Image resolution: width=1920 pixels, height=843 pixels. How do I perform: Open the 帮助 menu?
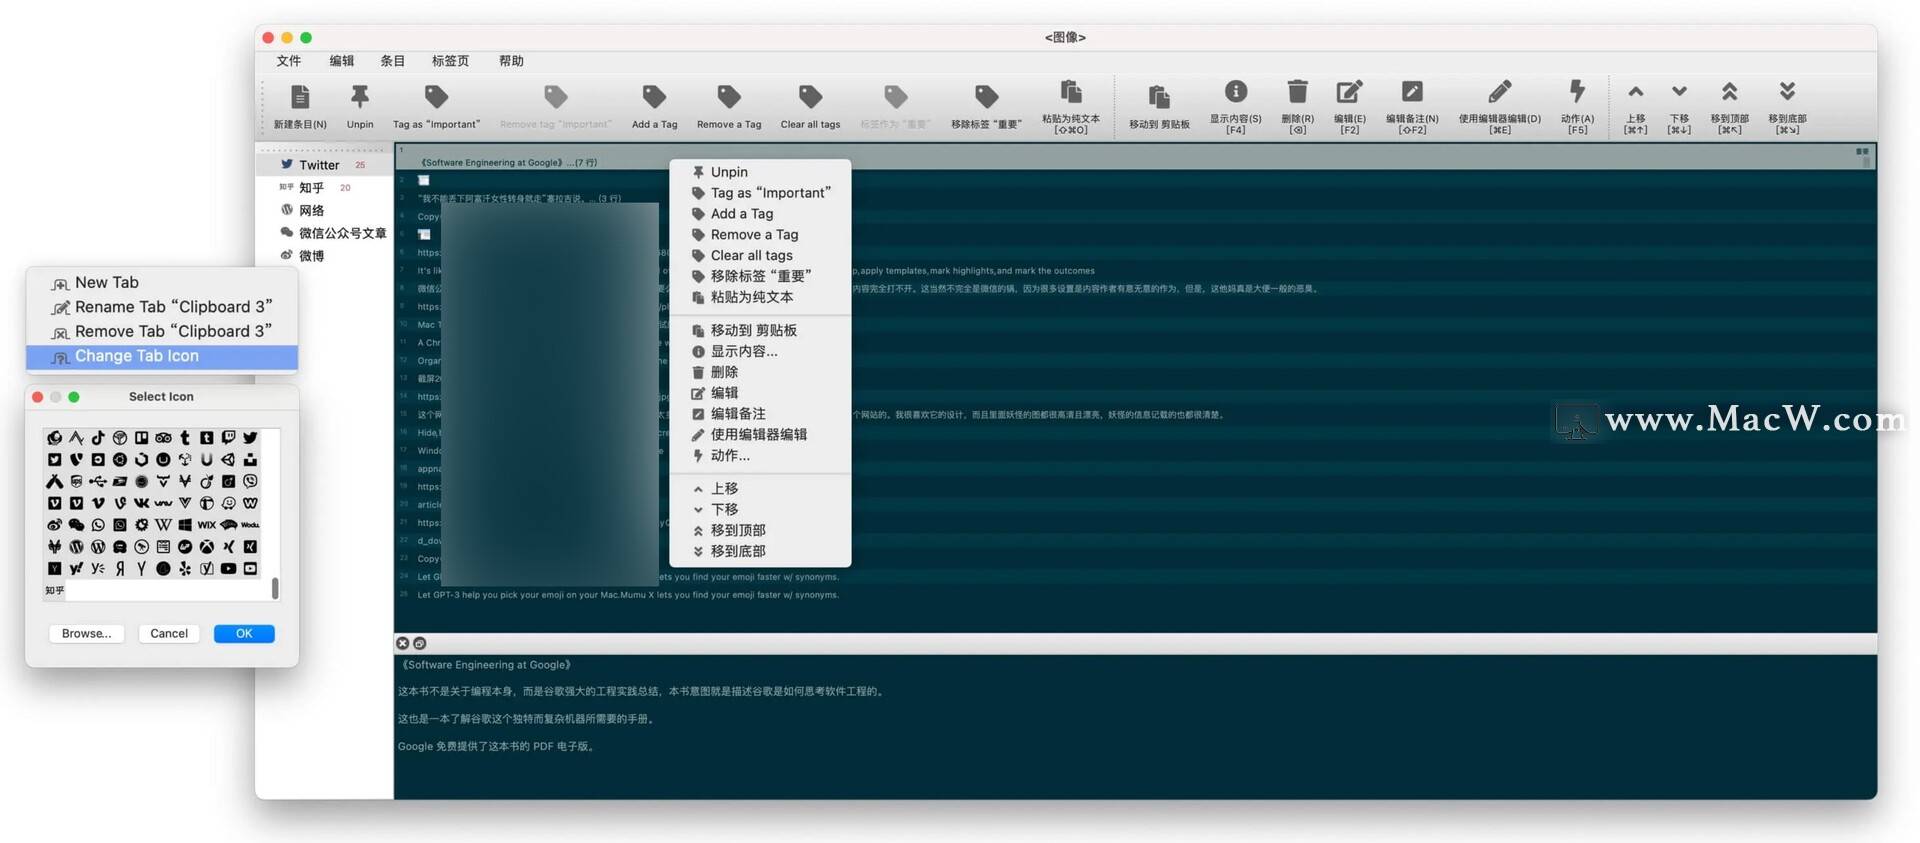point(511,61)
